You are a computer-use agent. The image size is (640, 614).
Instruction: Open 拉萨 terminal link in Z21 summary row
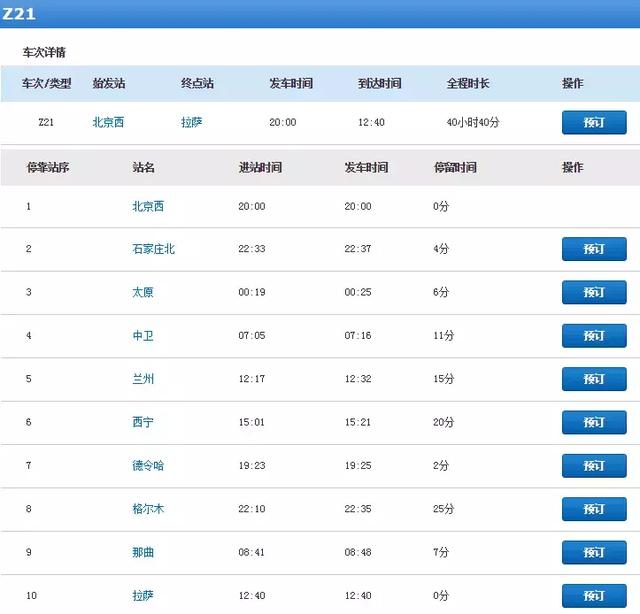click(192, 122)
